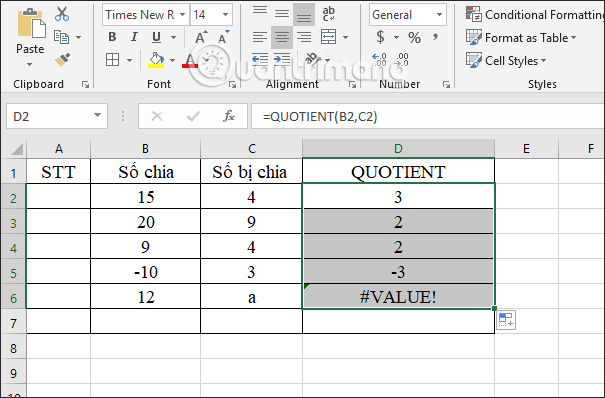Apply comma style
The width and height of the screenshot is (605, 398).
436,37
